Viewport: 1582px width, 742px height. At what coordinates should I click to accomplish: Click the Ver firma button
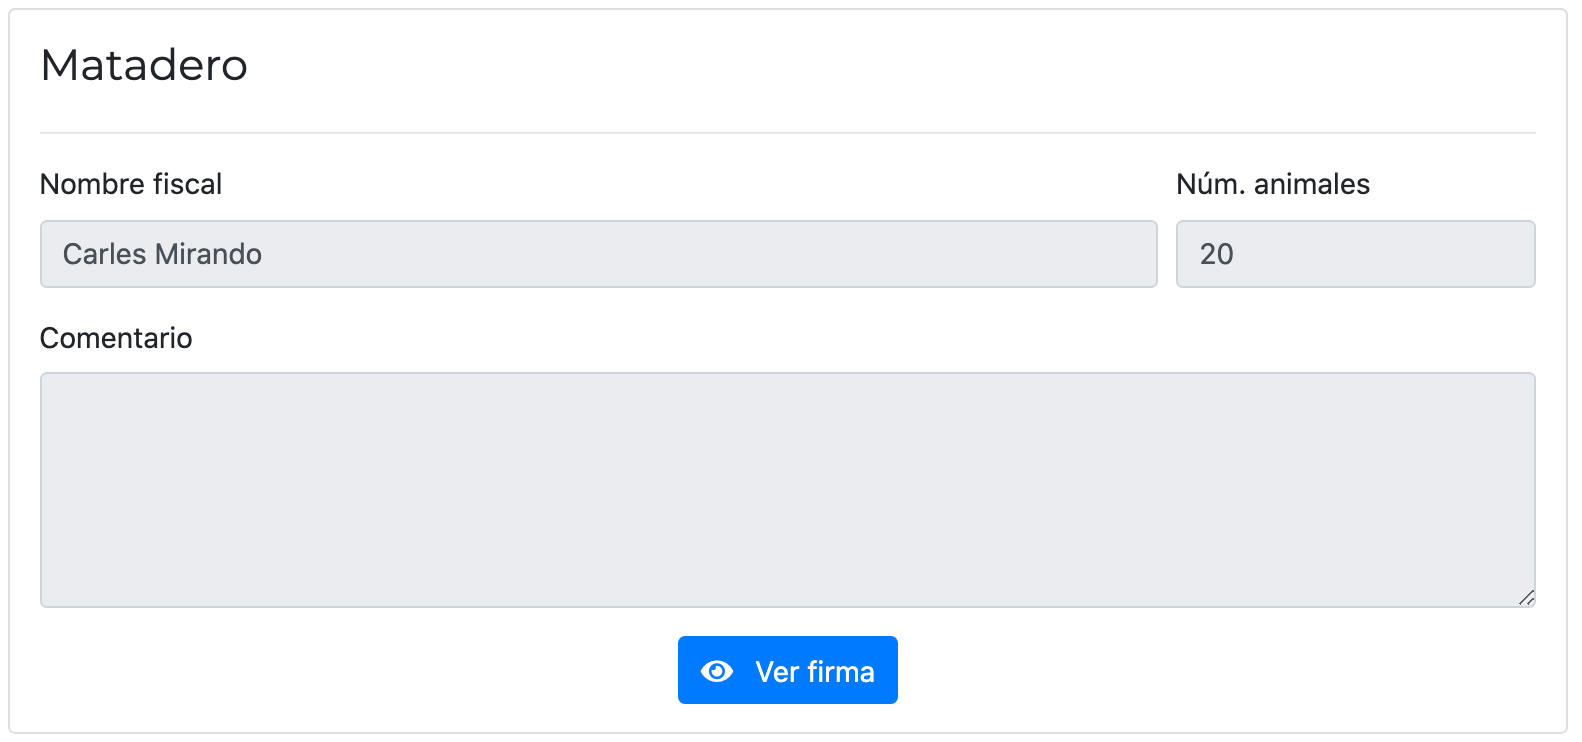(788, 670)
